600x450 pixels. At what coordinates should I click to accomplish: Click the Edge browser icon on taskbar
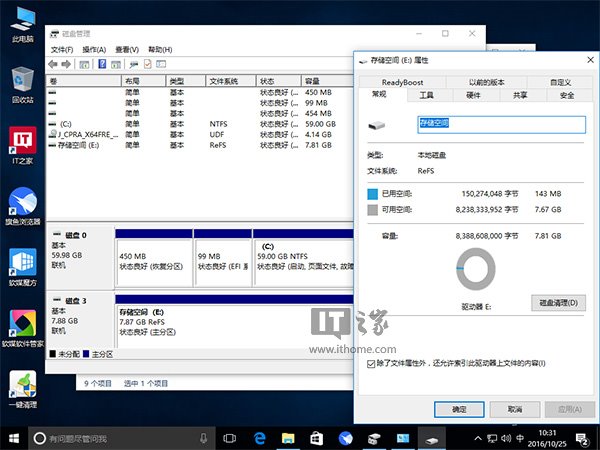point(258,438)
